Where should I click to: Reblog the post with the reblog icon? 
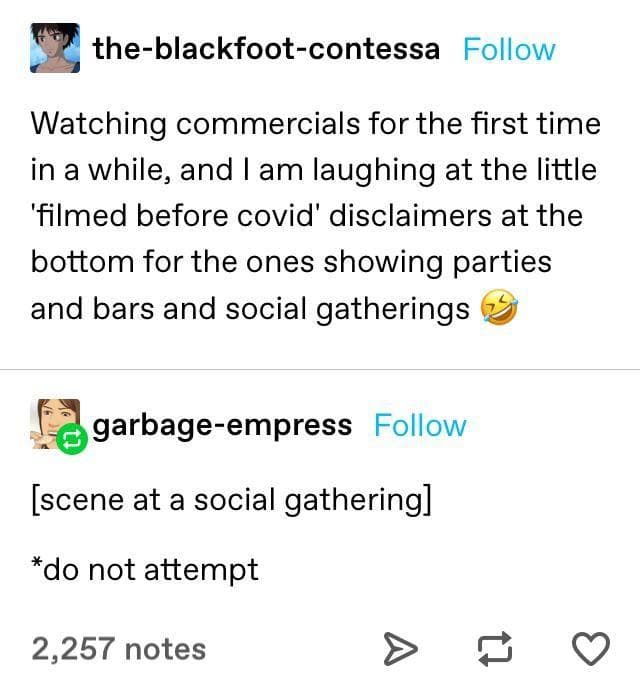tap(495, 649)
